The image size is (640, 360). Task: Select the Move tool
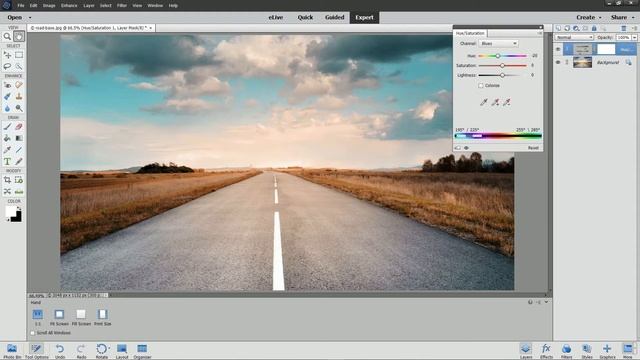(x=7, y=55)
